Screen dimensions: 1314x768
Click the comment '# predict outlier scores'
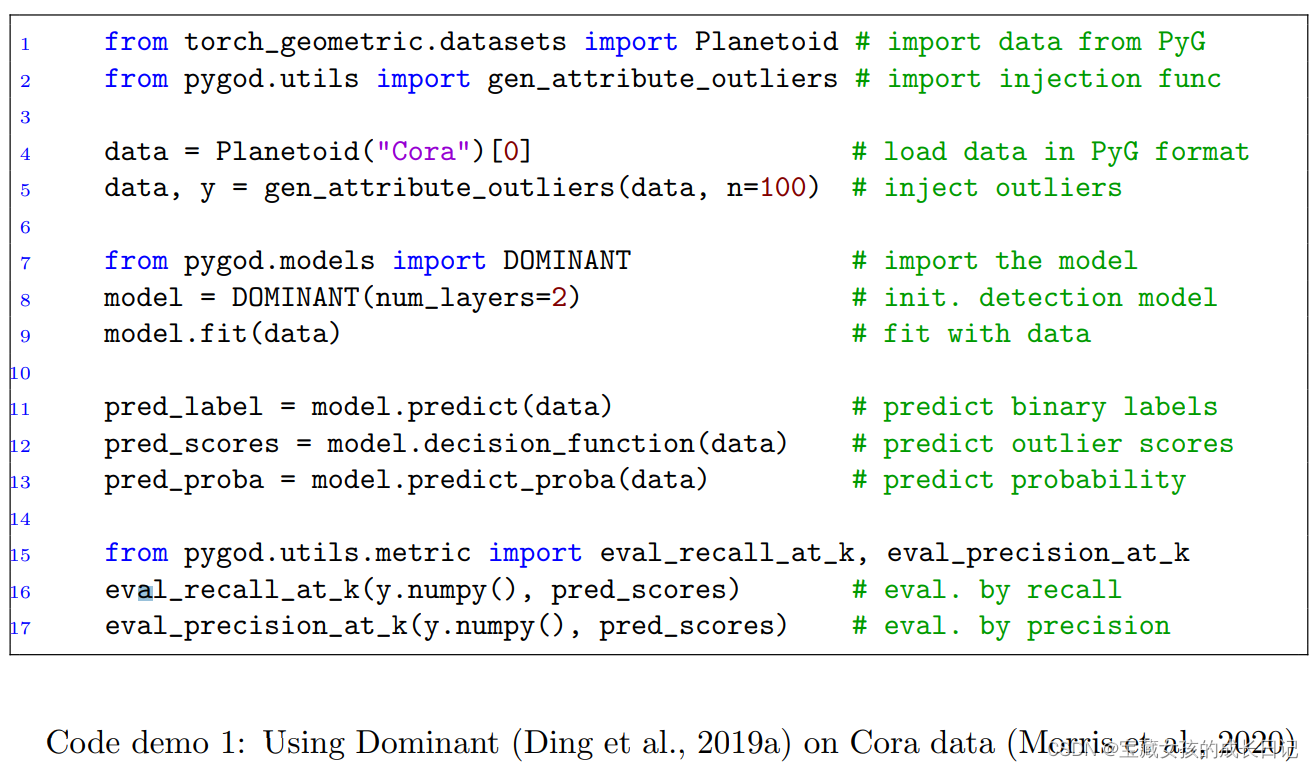point(1043,444)
